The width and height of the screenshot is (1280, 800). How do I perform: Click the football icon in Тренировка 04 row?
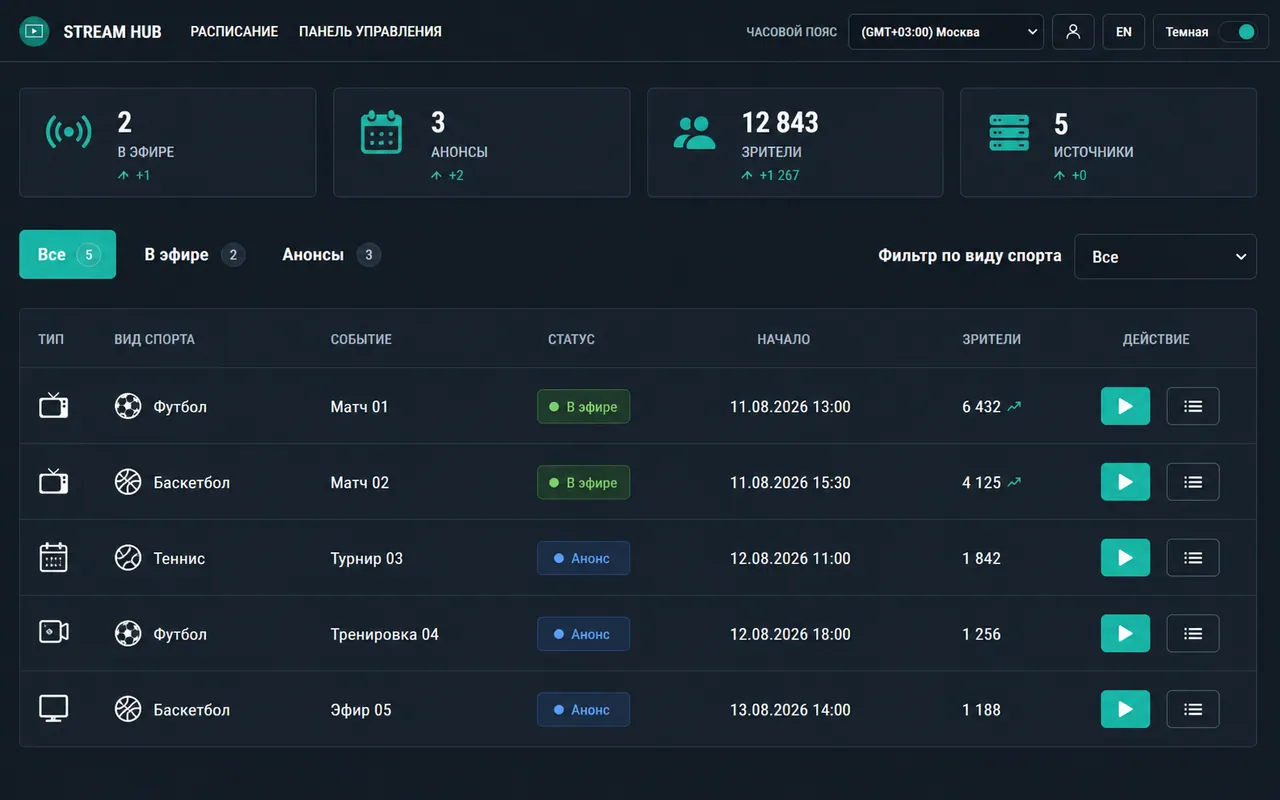pos(128,633)
